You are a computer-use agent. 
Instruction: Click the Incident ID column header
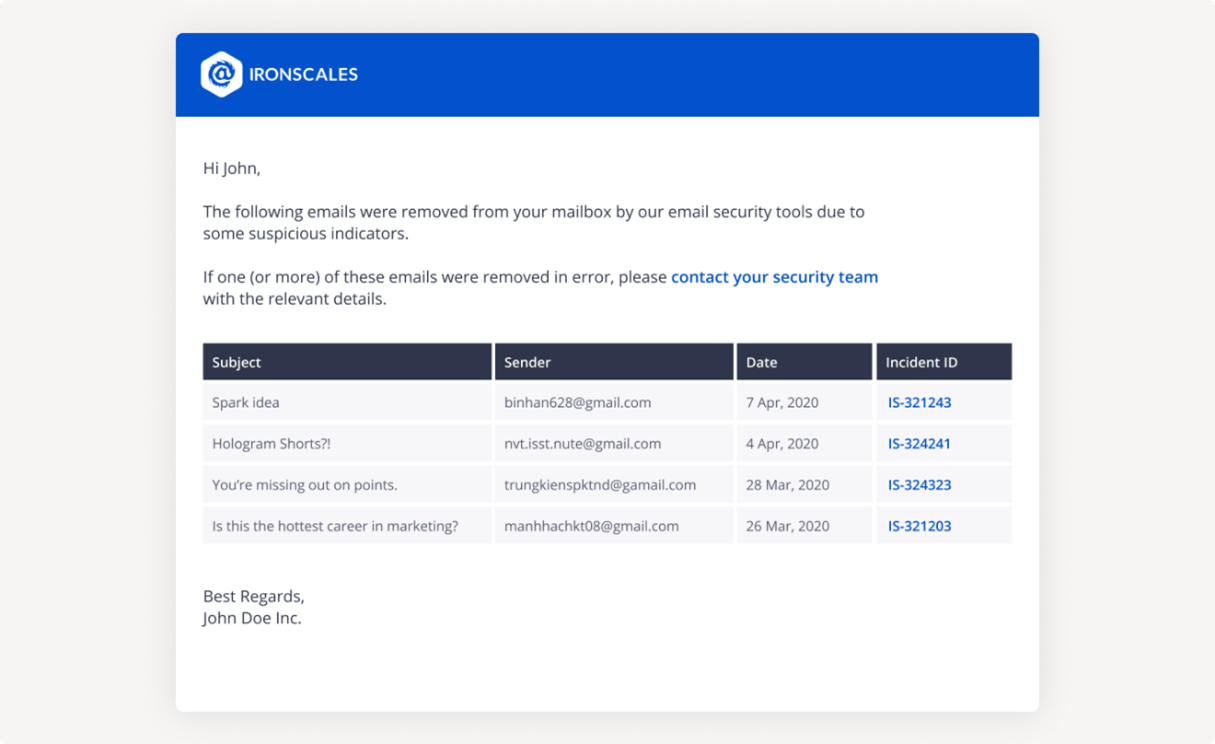point(944,362)
